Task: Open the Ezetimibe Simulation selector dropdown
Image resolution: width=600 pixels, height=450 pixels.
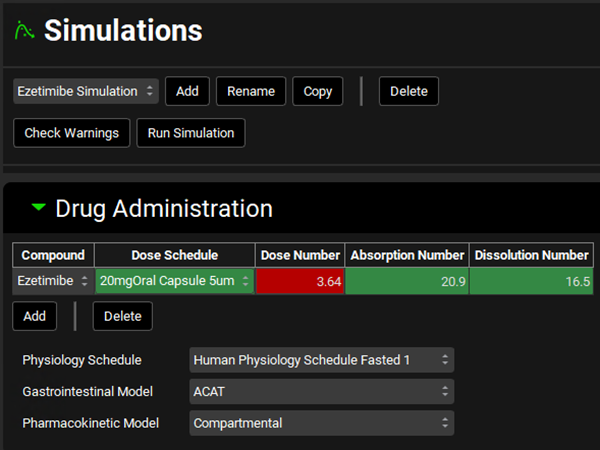Action: pos(86,91)
